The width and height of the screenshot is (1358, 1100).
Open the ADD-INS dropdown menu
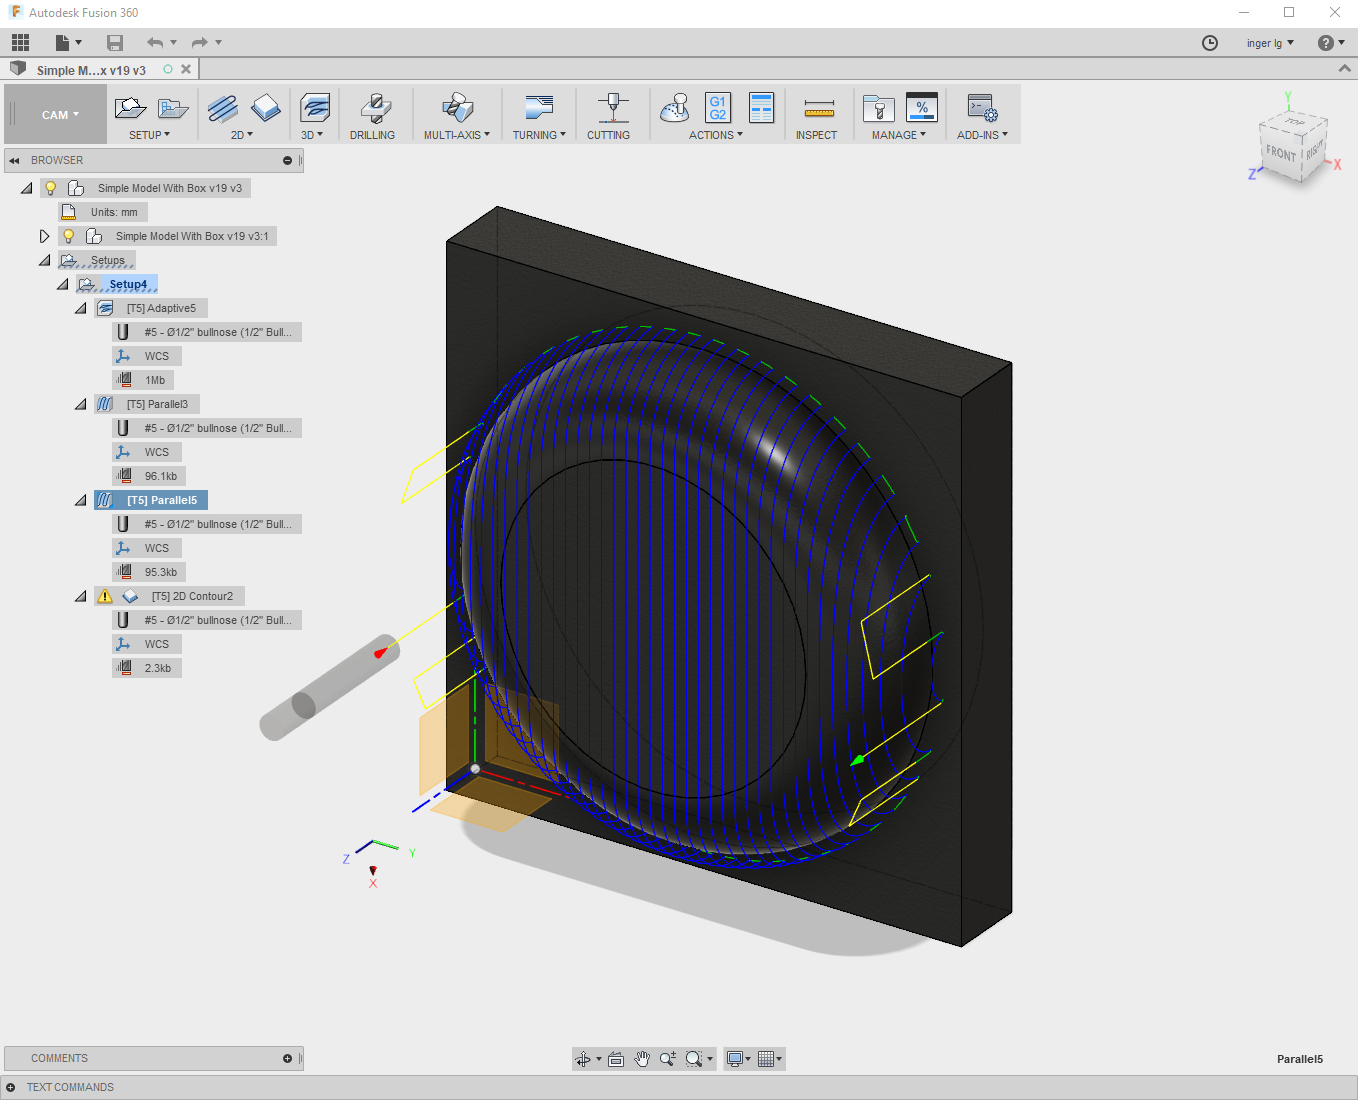[x=982, y=135]
